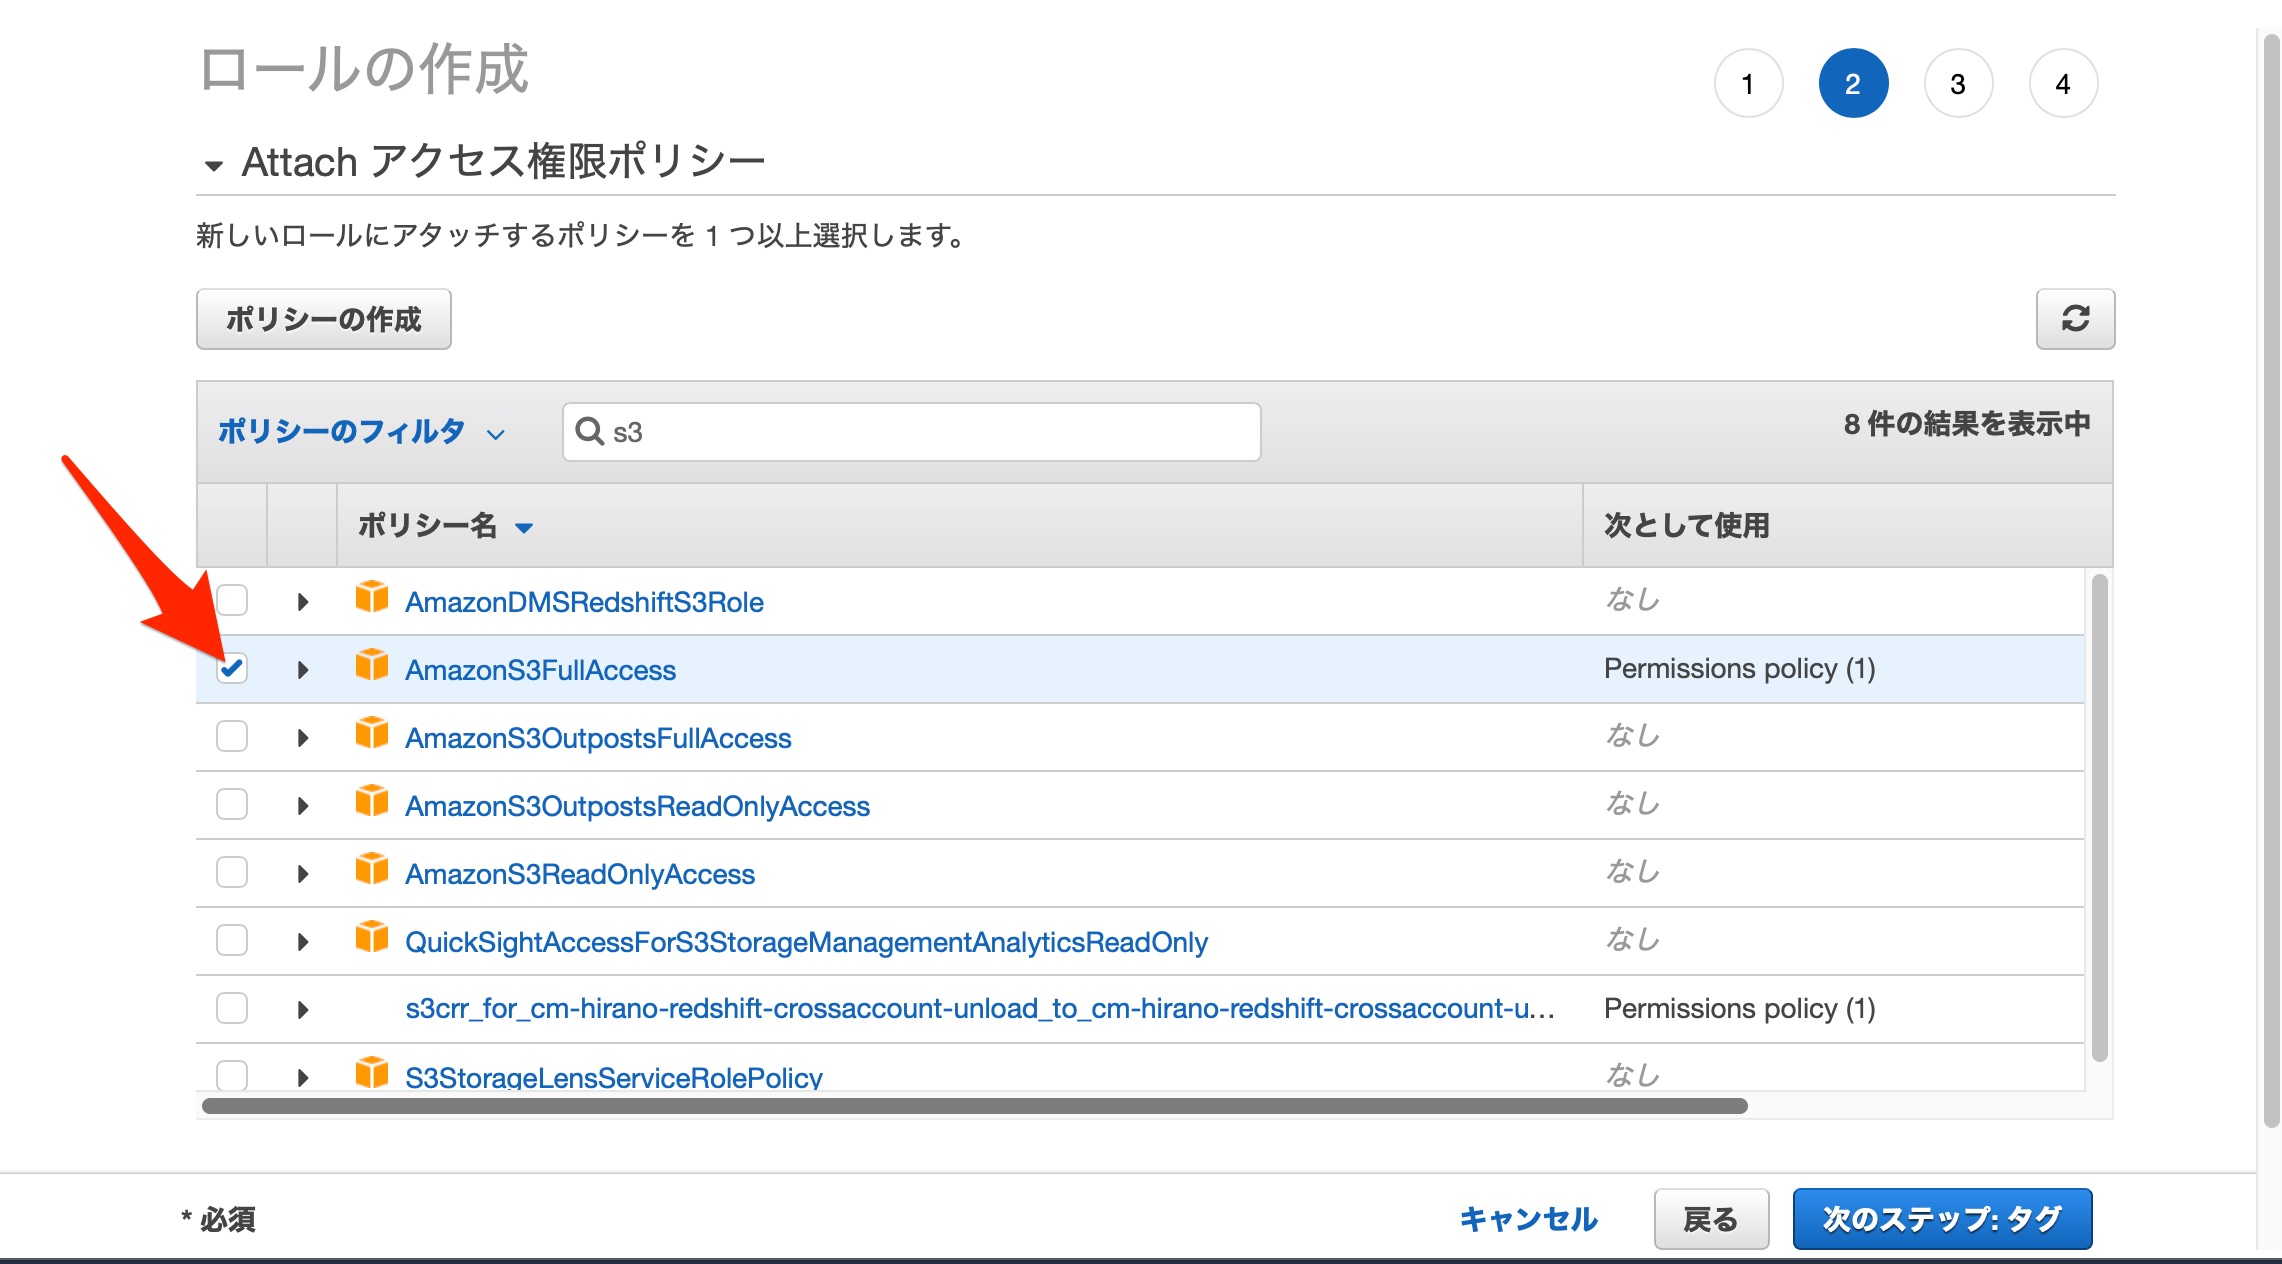
Task: Click the magnifier icon in the search field
Action: pos(590,431)
